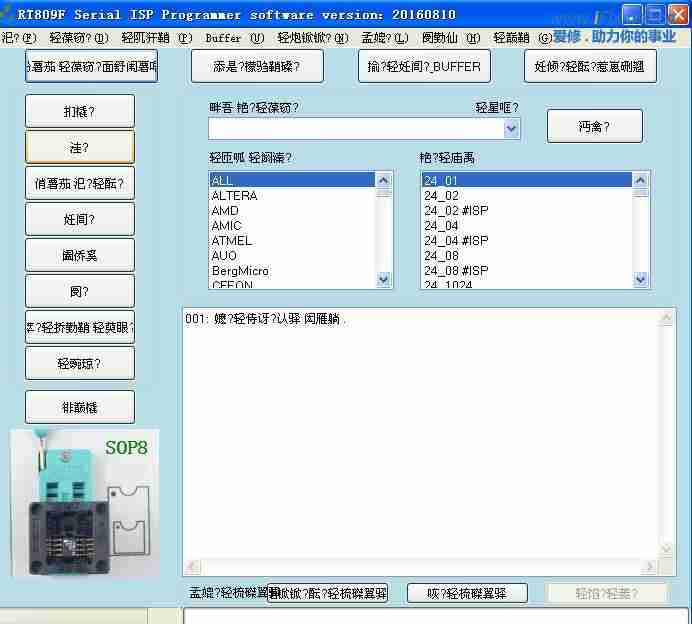
Task: Select 24_01 in the chip list
Action: coord(527,180)
